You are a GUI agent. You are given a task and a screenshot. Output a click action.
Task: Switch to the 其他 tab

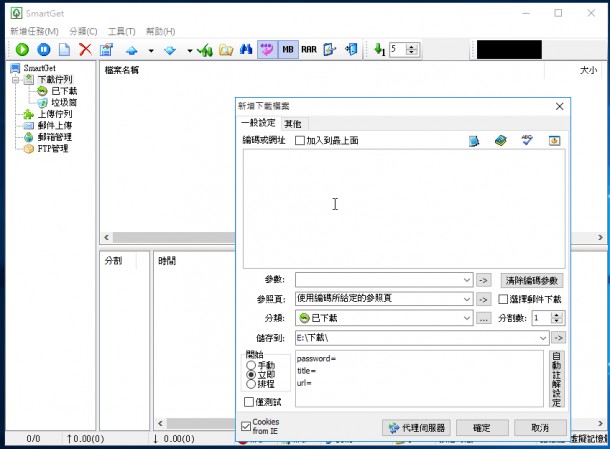293,124
